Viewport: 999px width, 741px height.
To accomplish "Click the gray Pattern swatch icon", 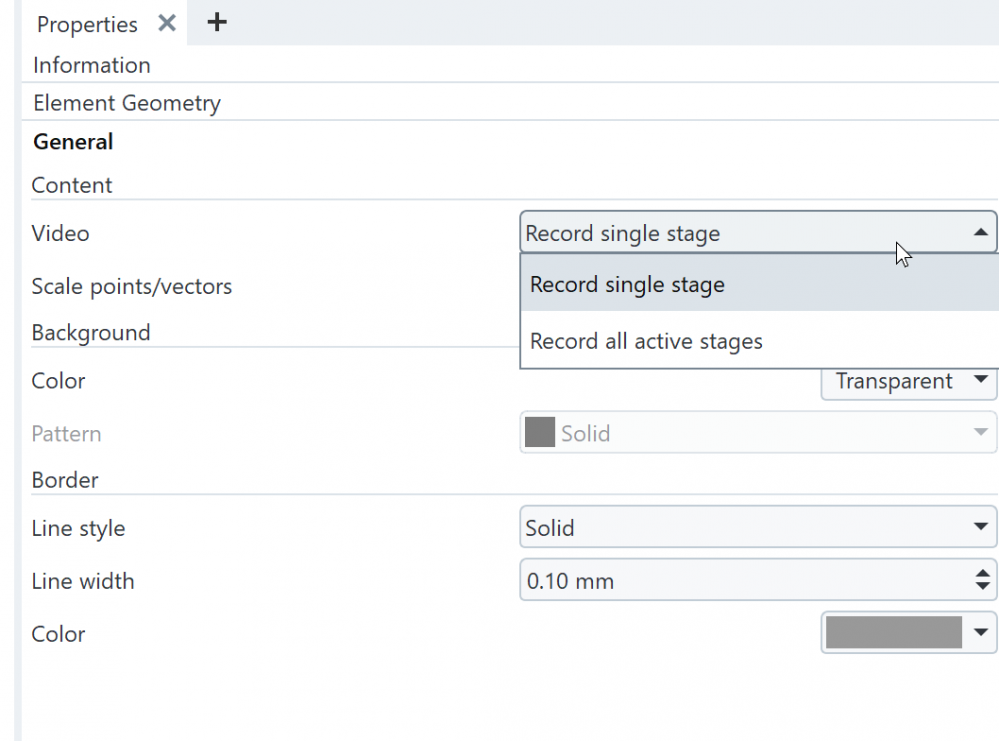I will pos(540,433).
